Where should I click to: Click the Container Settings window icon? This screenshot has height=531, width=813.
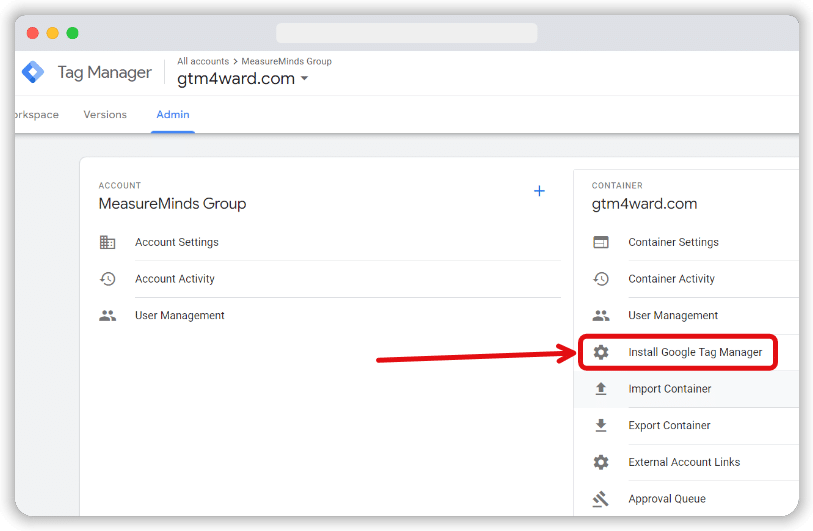point(601,242)
